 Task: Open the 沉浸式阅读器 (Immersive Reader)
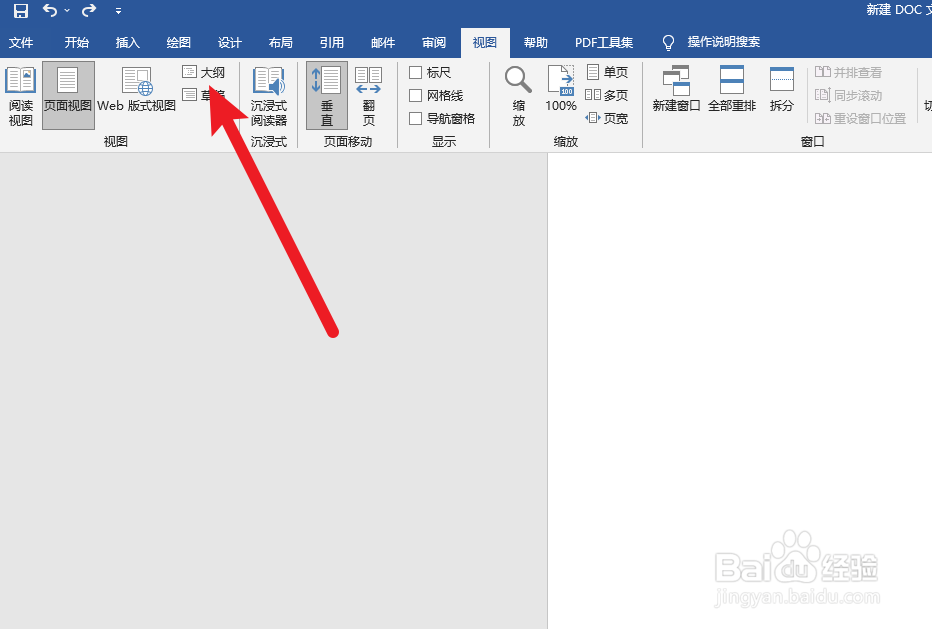click(x=268, y=94)
